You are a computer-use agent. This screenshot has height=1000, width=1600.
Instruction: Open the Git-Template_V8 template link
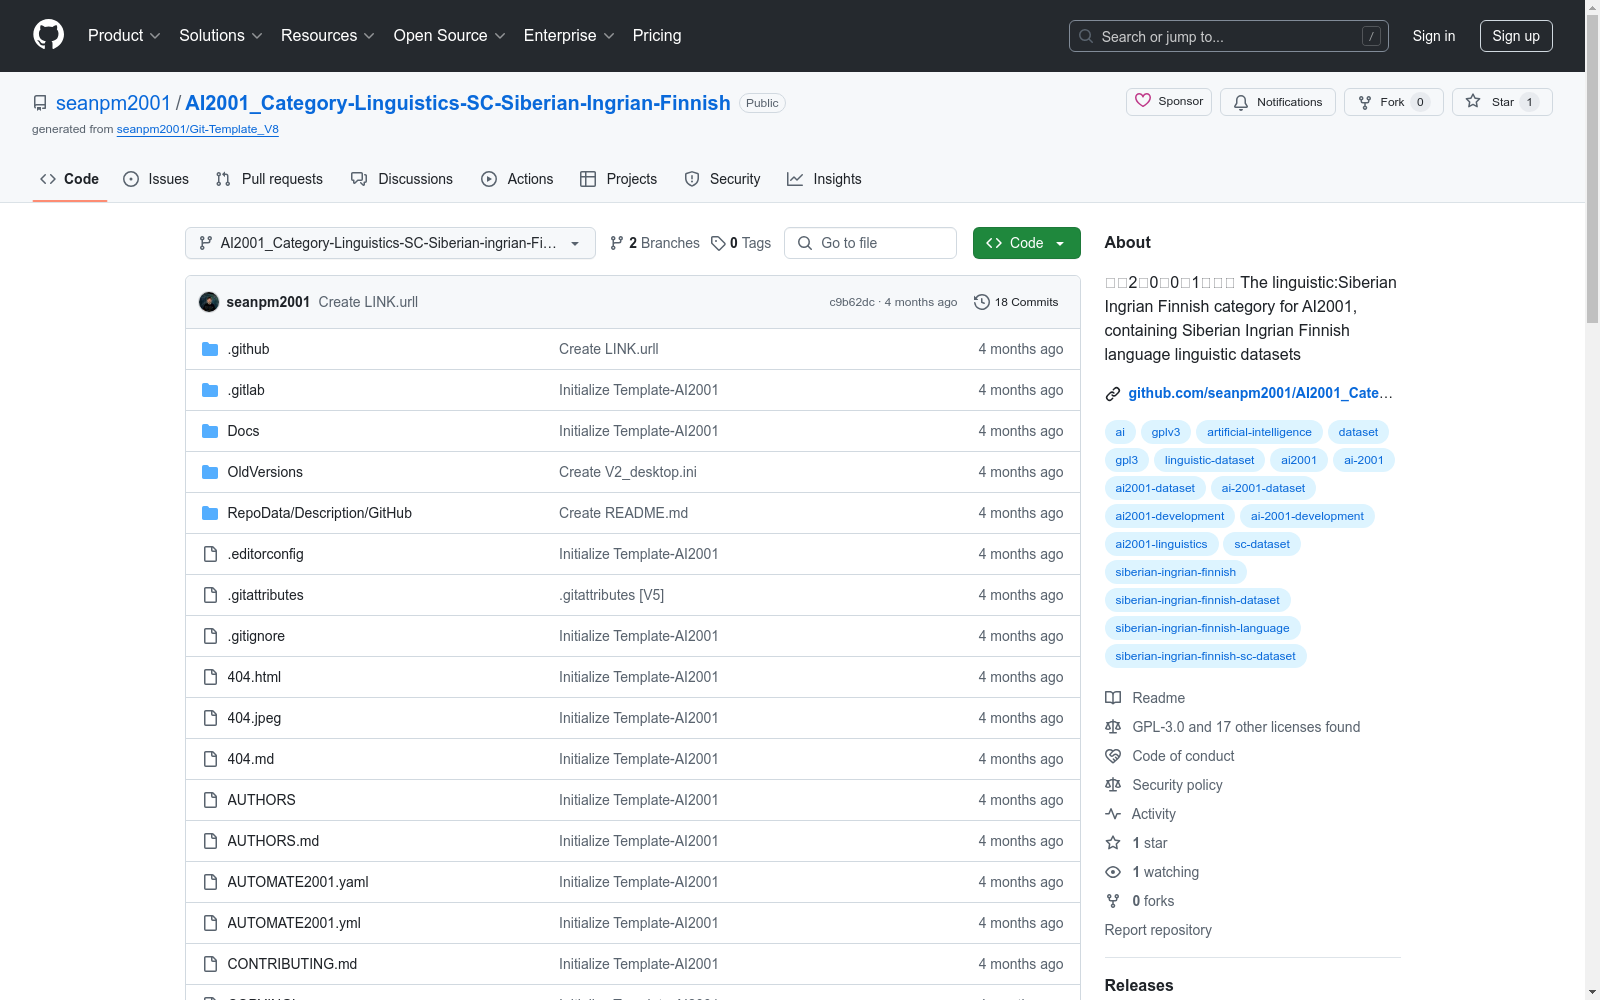198,129
